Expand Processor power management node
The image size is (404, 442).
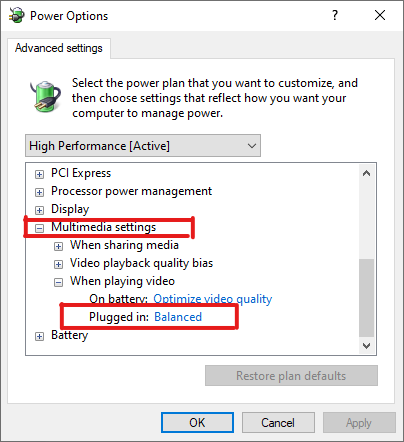(x=39, y=192)
